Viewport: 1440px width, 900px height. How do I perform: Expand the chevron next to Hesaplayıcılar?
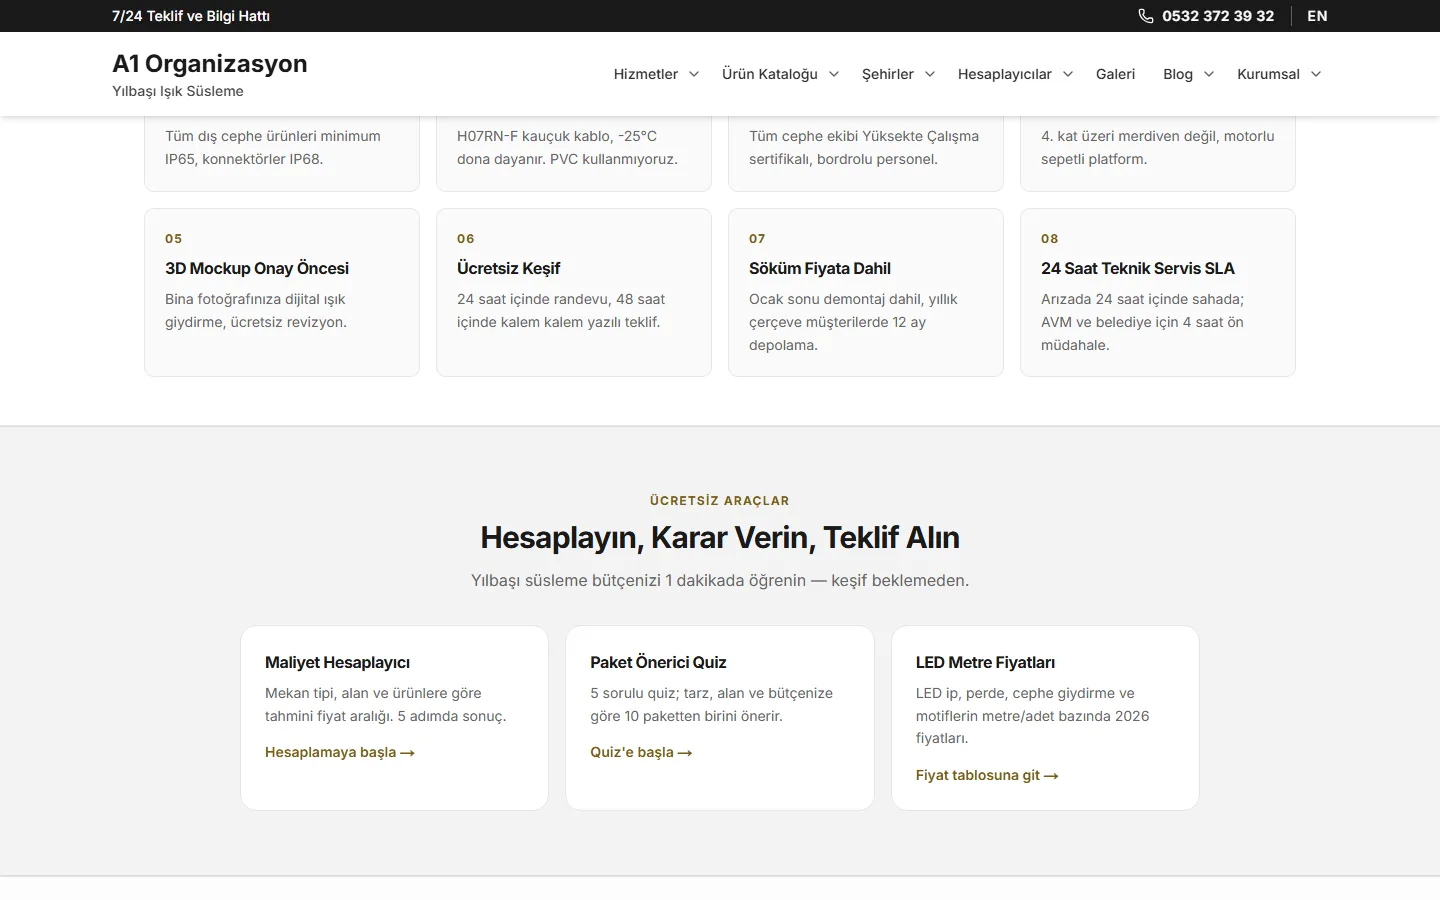click(x=1068, y=74)
